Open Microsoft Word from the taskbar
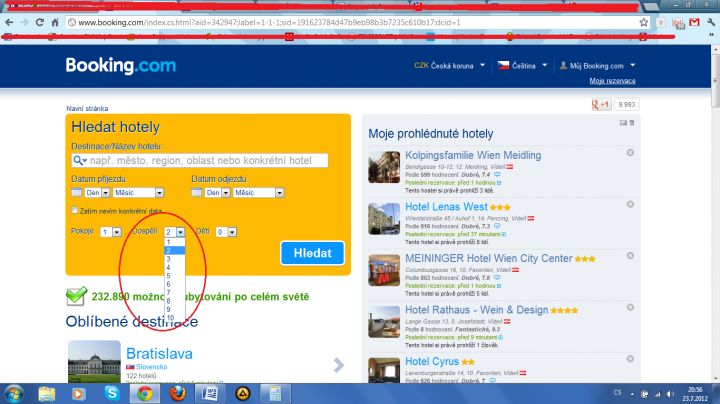The height and width of the screenshot is (404, 720). (x=209, y=394)
